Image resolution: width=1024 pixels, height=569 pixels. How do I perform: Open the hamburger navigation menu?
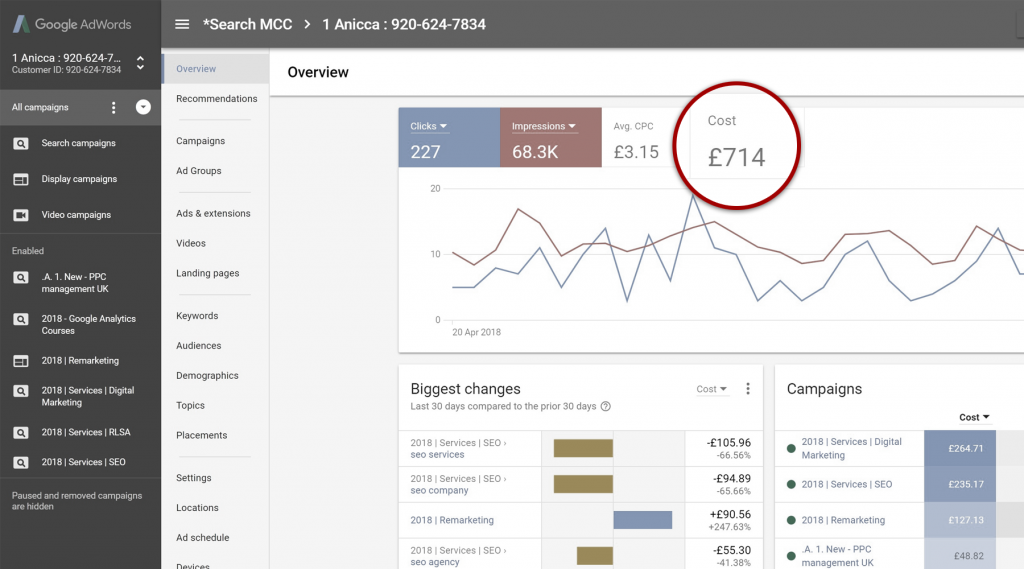click(182, 24)
